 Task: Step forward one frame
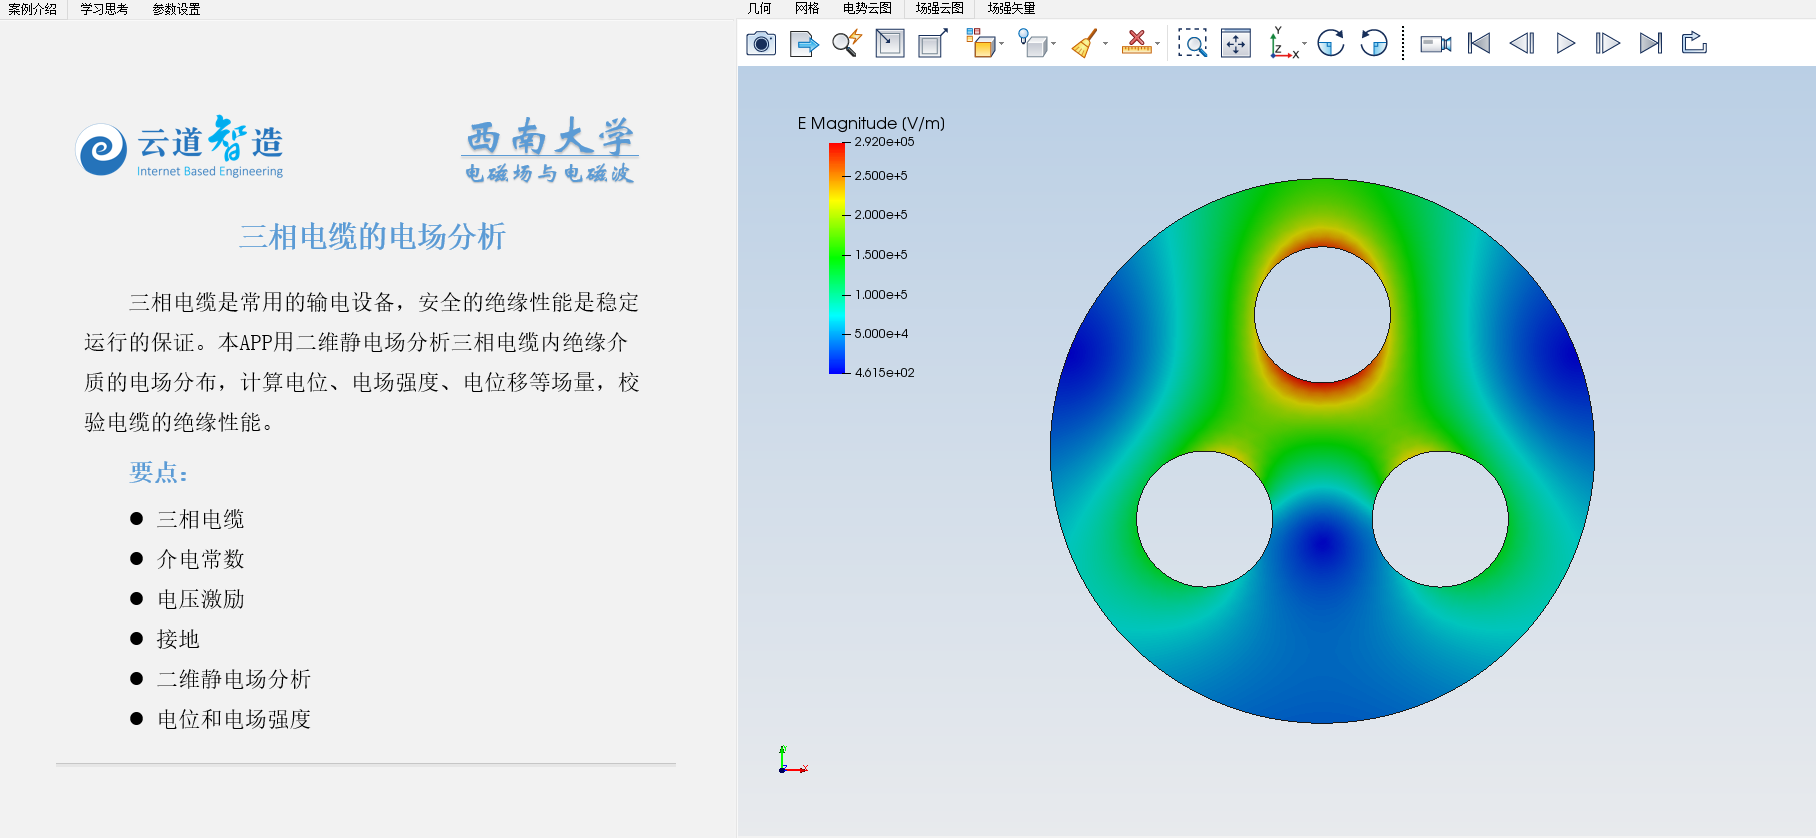(x=1608, y=43)
